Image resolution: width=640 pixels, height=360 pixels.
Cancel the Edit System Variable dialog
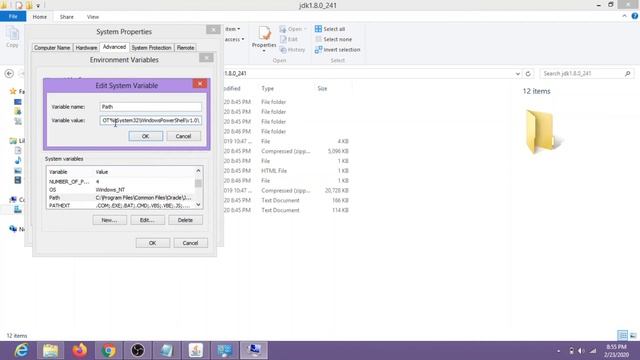[x=183, y=136]
